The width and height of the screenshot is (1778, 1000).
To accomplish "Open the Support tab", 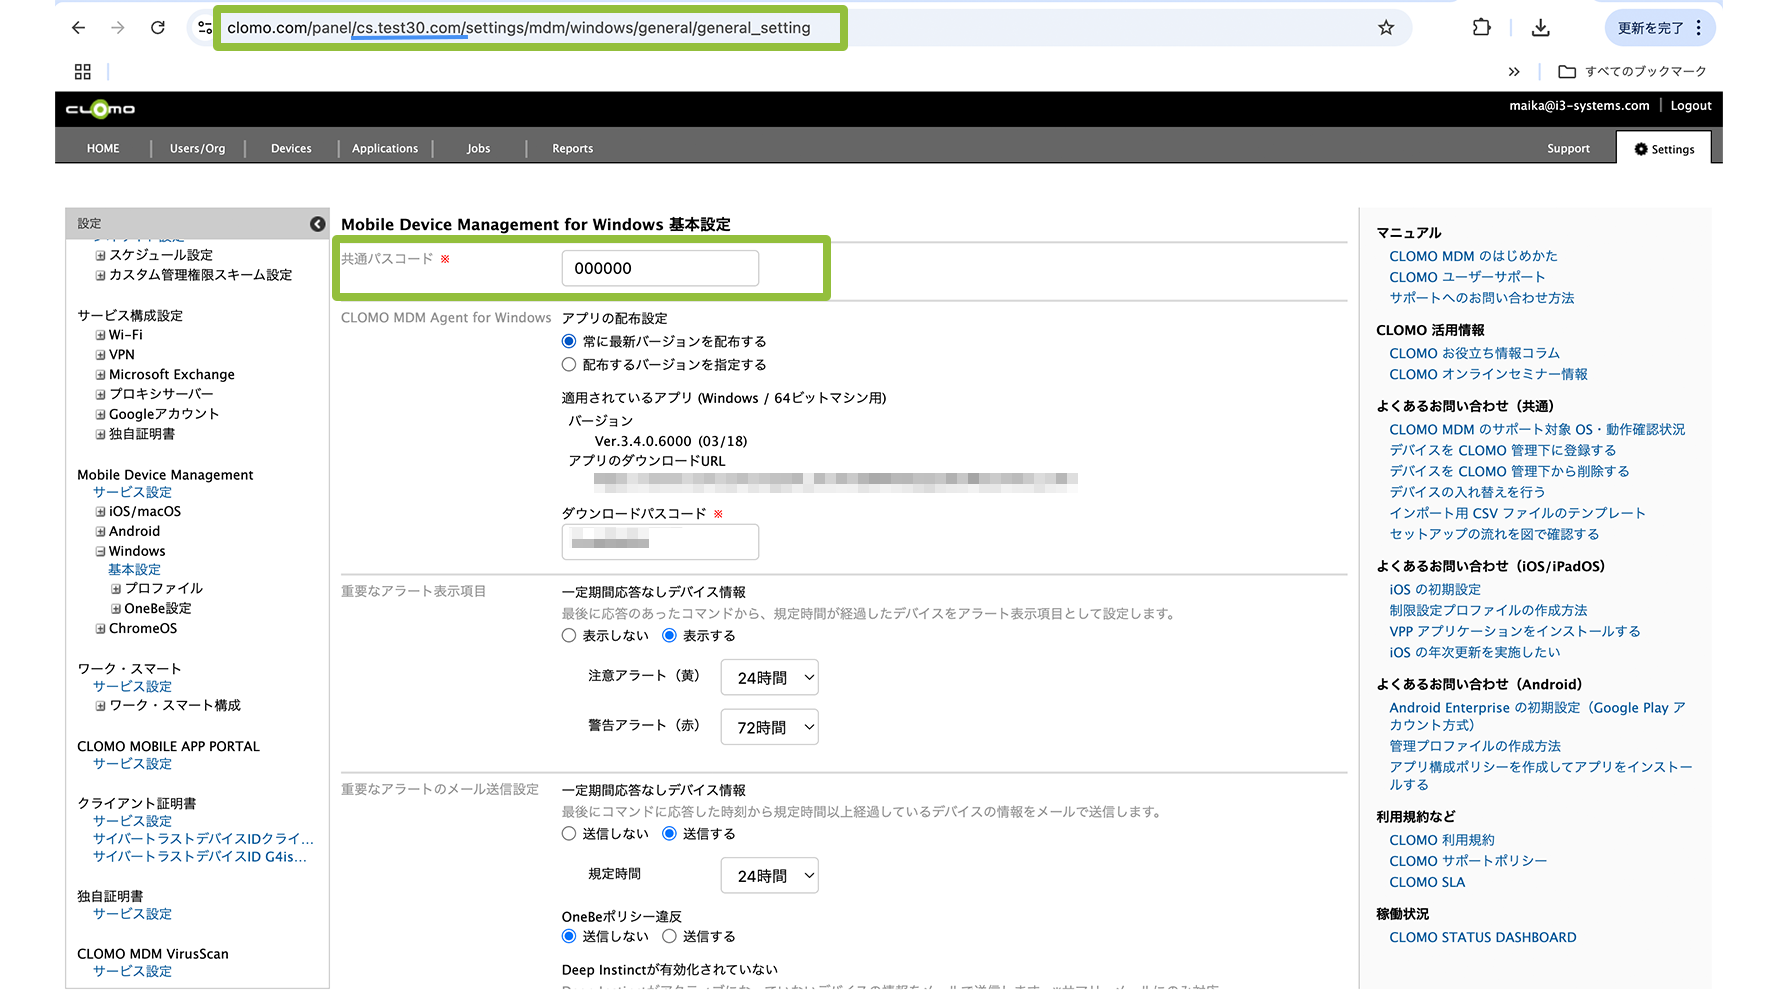I will coord(1568,148).
